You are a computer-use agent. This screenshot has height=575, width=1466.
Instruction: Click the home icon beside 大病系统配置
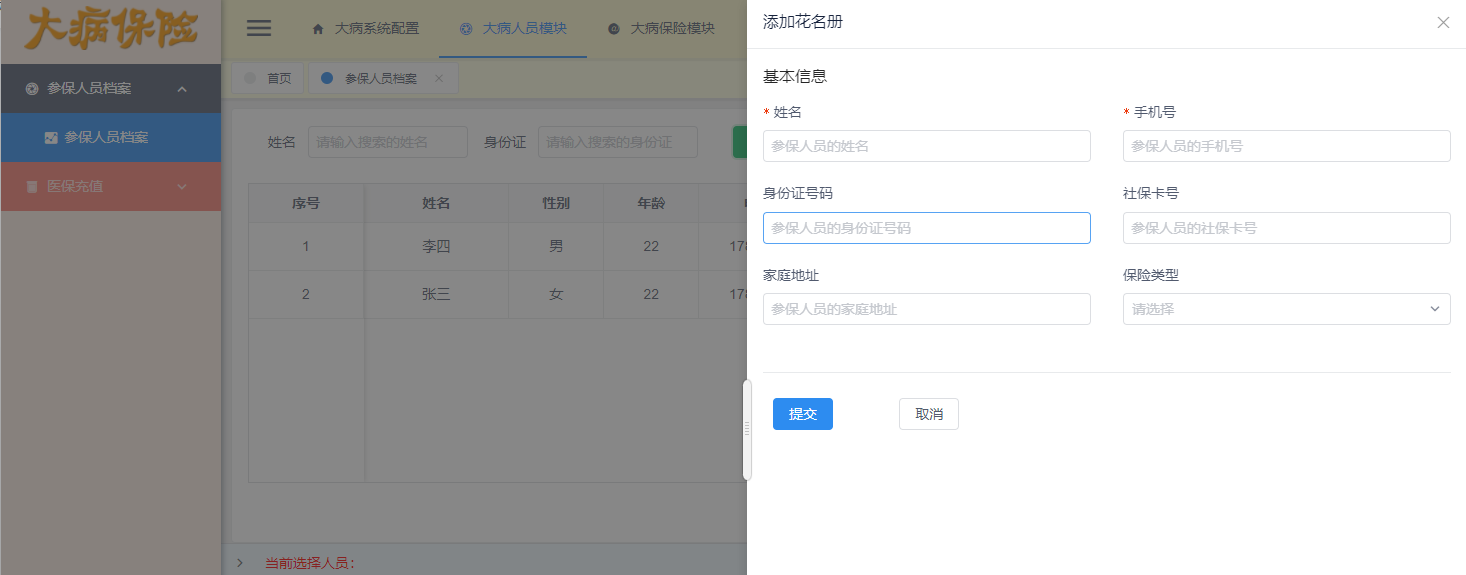pos(319,29)
